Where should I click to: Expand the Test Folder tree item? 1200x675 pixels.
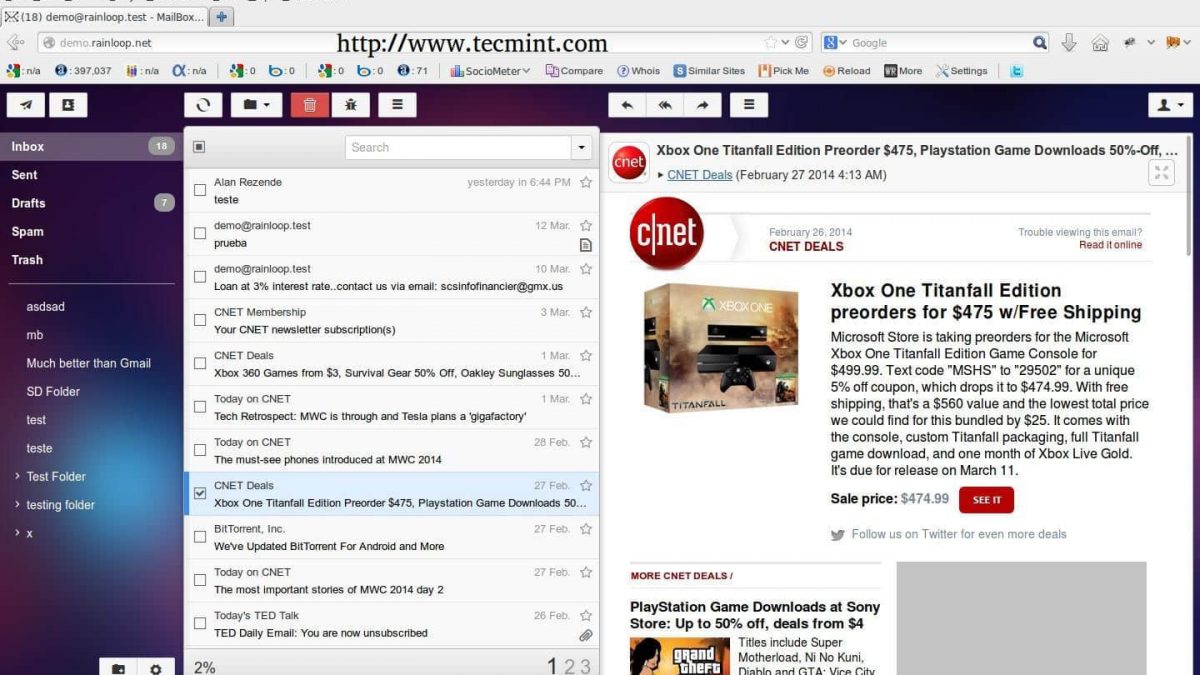coord(17,476)
